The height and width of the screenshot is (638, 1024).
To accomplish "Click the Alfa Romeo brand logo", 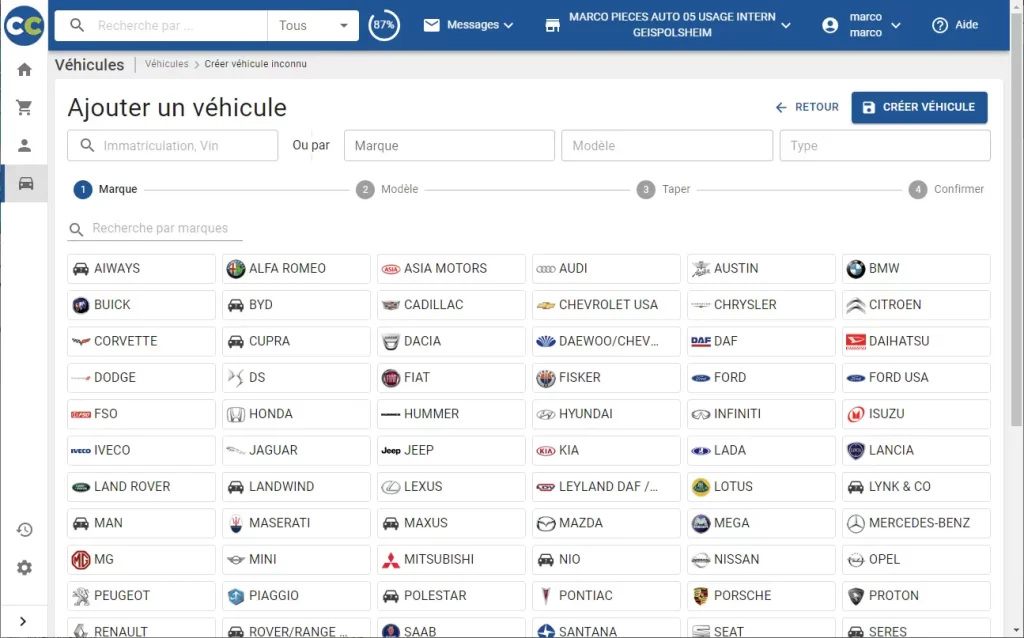I will pos(236,268).
